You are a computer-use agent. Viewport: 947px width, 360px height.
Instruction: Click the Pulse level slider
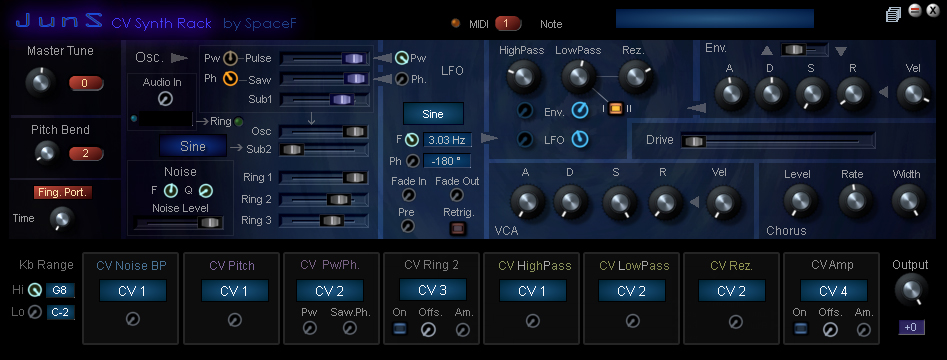pyautogui.click(x=324, y=59)
